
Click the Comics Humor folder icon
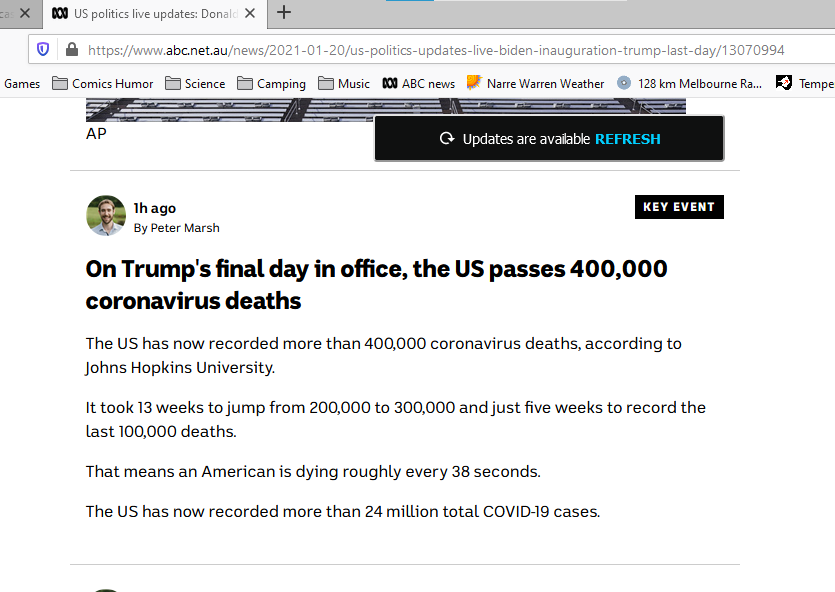60,83
